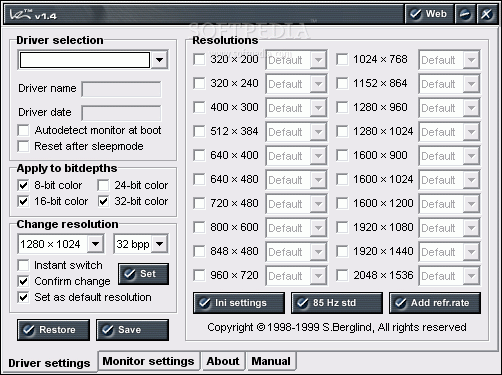Enable the 1920 × 1080 resolution
Image resolution: width=502 pixels, height=375 pixels.
(342, 228)
